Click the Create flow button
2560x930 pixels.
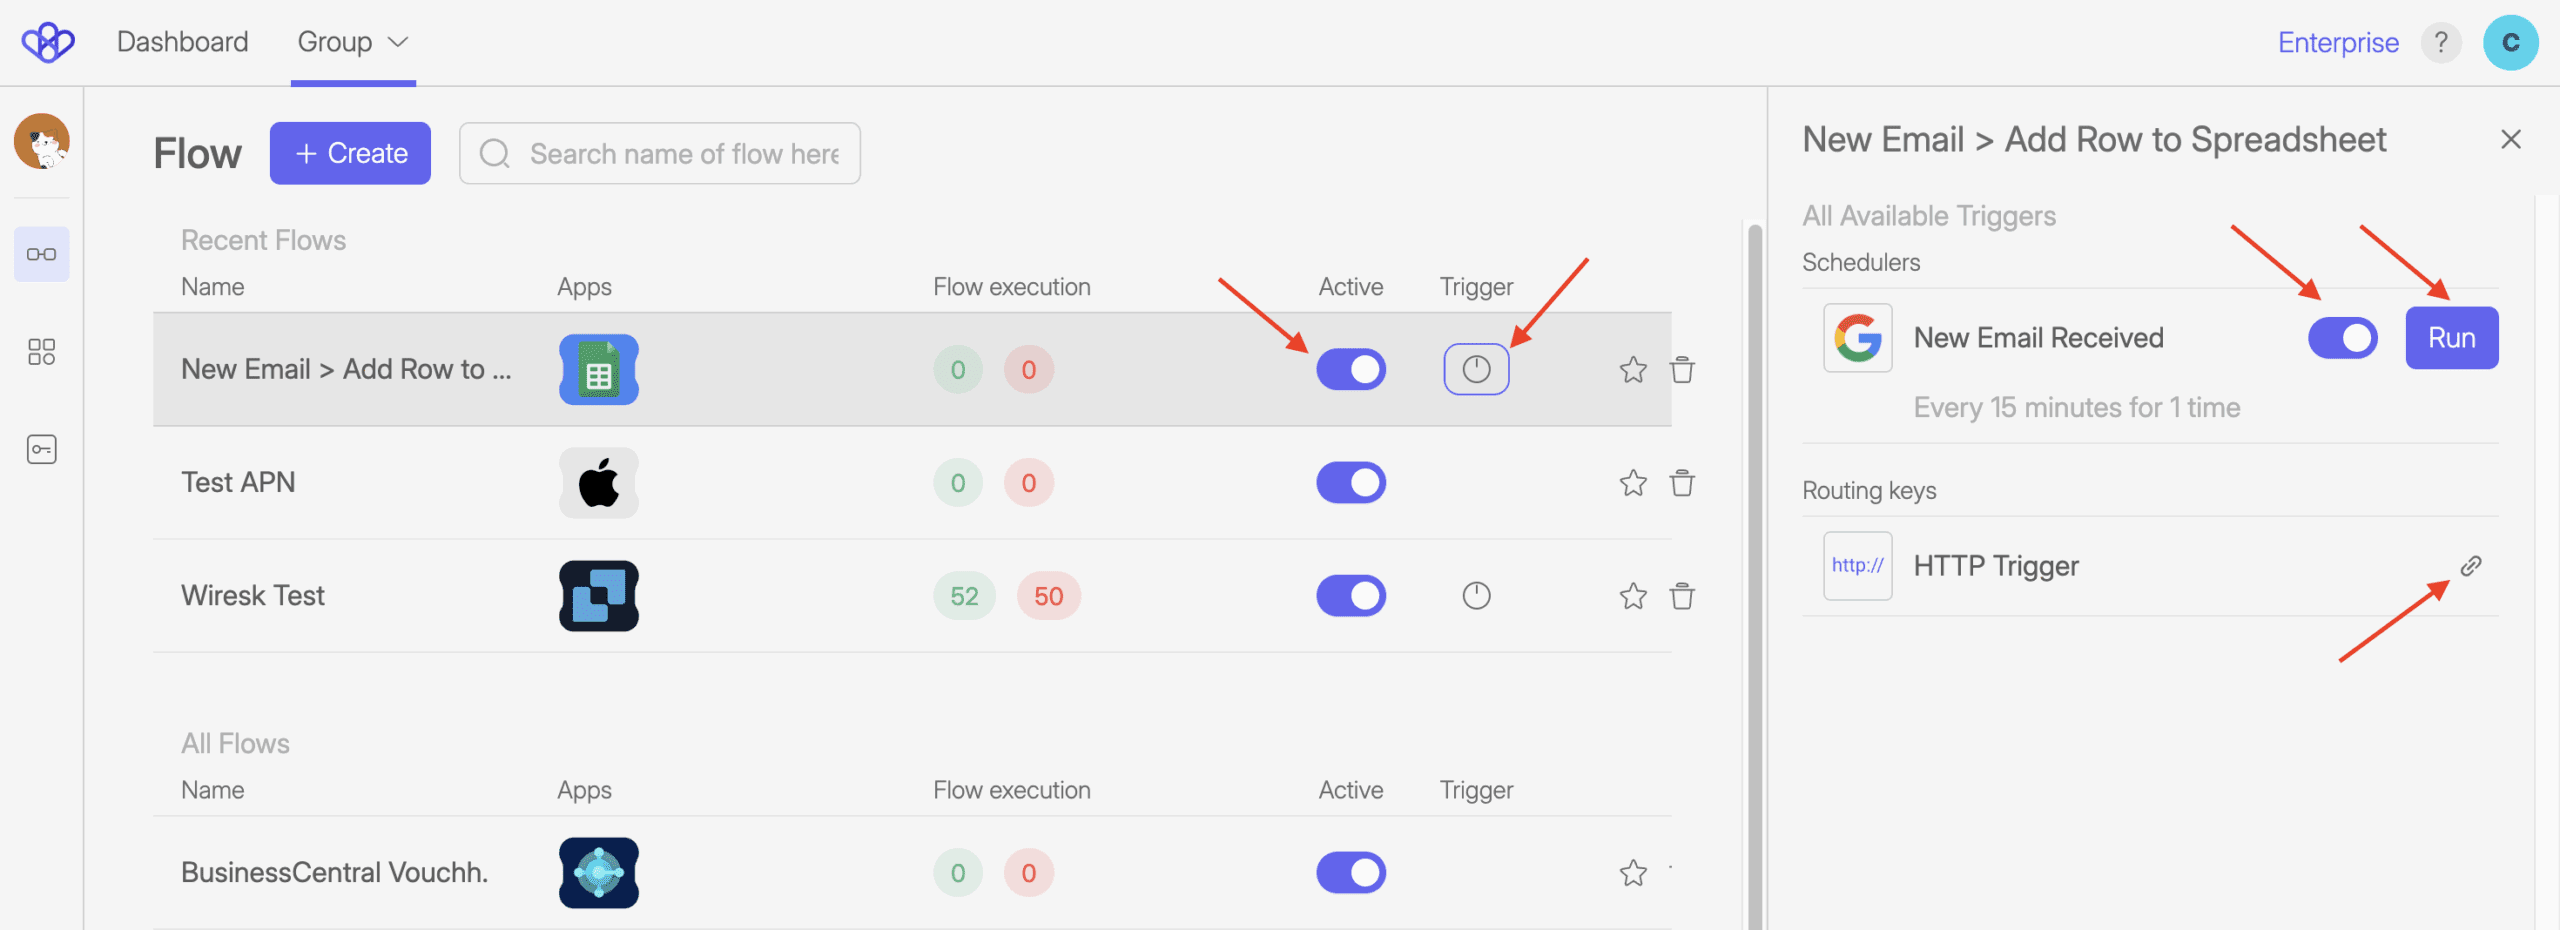coord(350,153)
